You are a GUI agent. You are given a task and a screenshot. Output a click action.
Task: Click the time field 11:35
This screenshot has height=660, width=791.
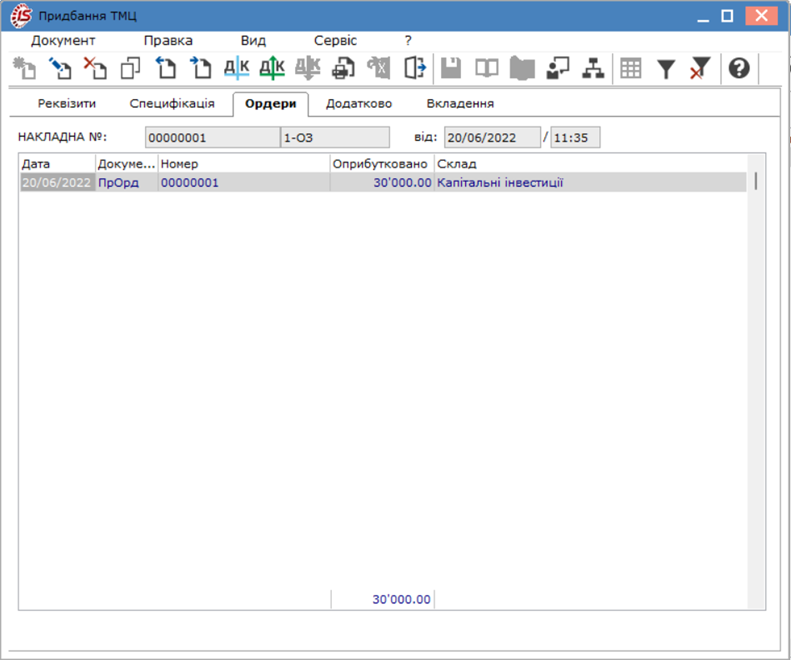[575, 137]
